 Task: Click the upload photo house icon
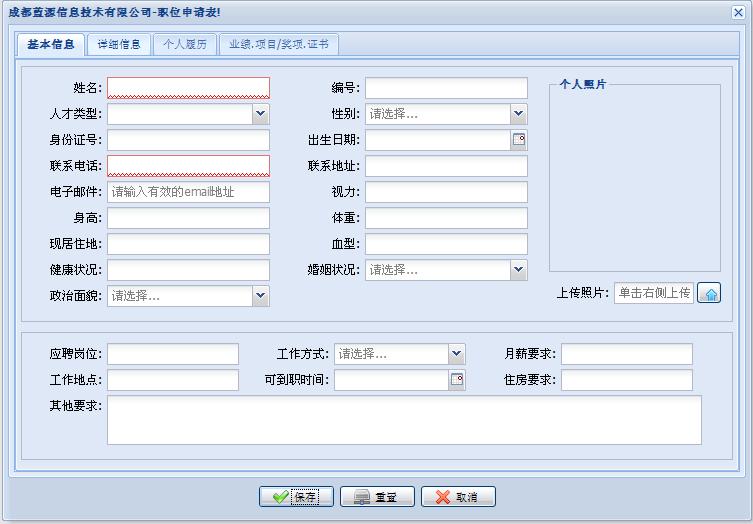(x=709, y=292)
